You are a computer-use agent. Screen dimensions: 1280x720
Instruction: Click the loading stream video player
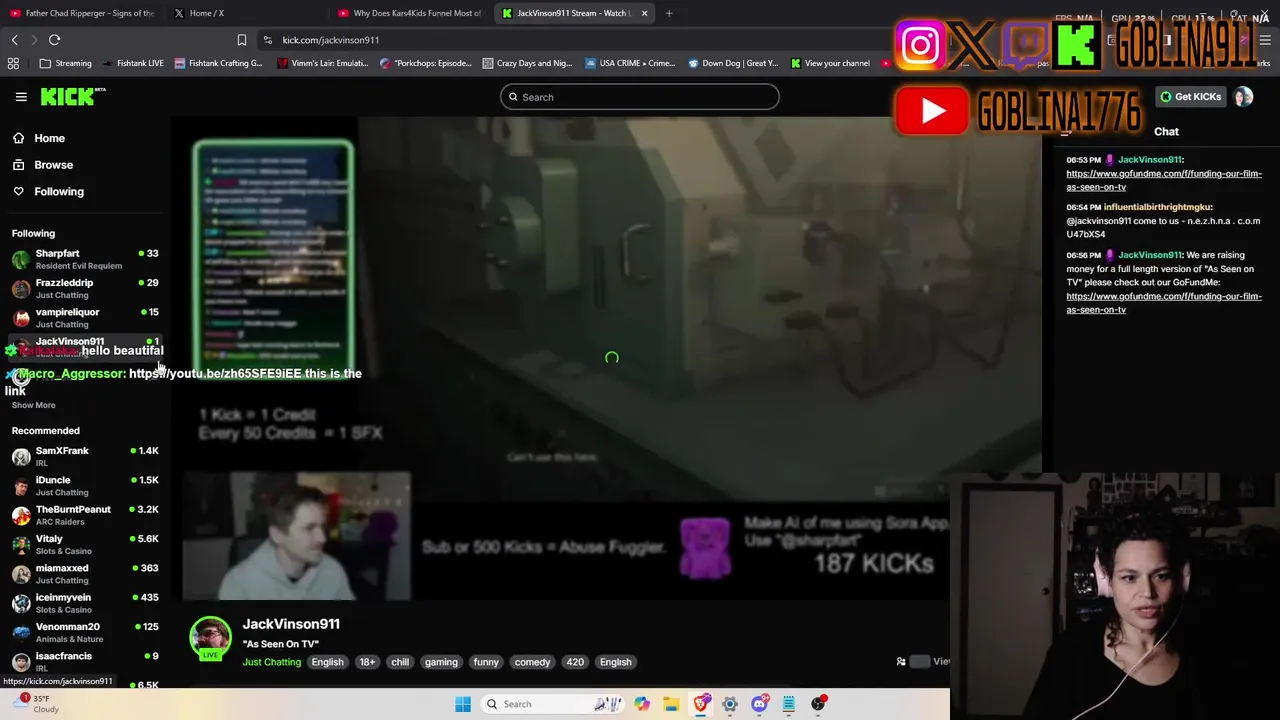tap(611, 358)
